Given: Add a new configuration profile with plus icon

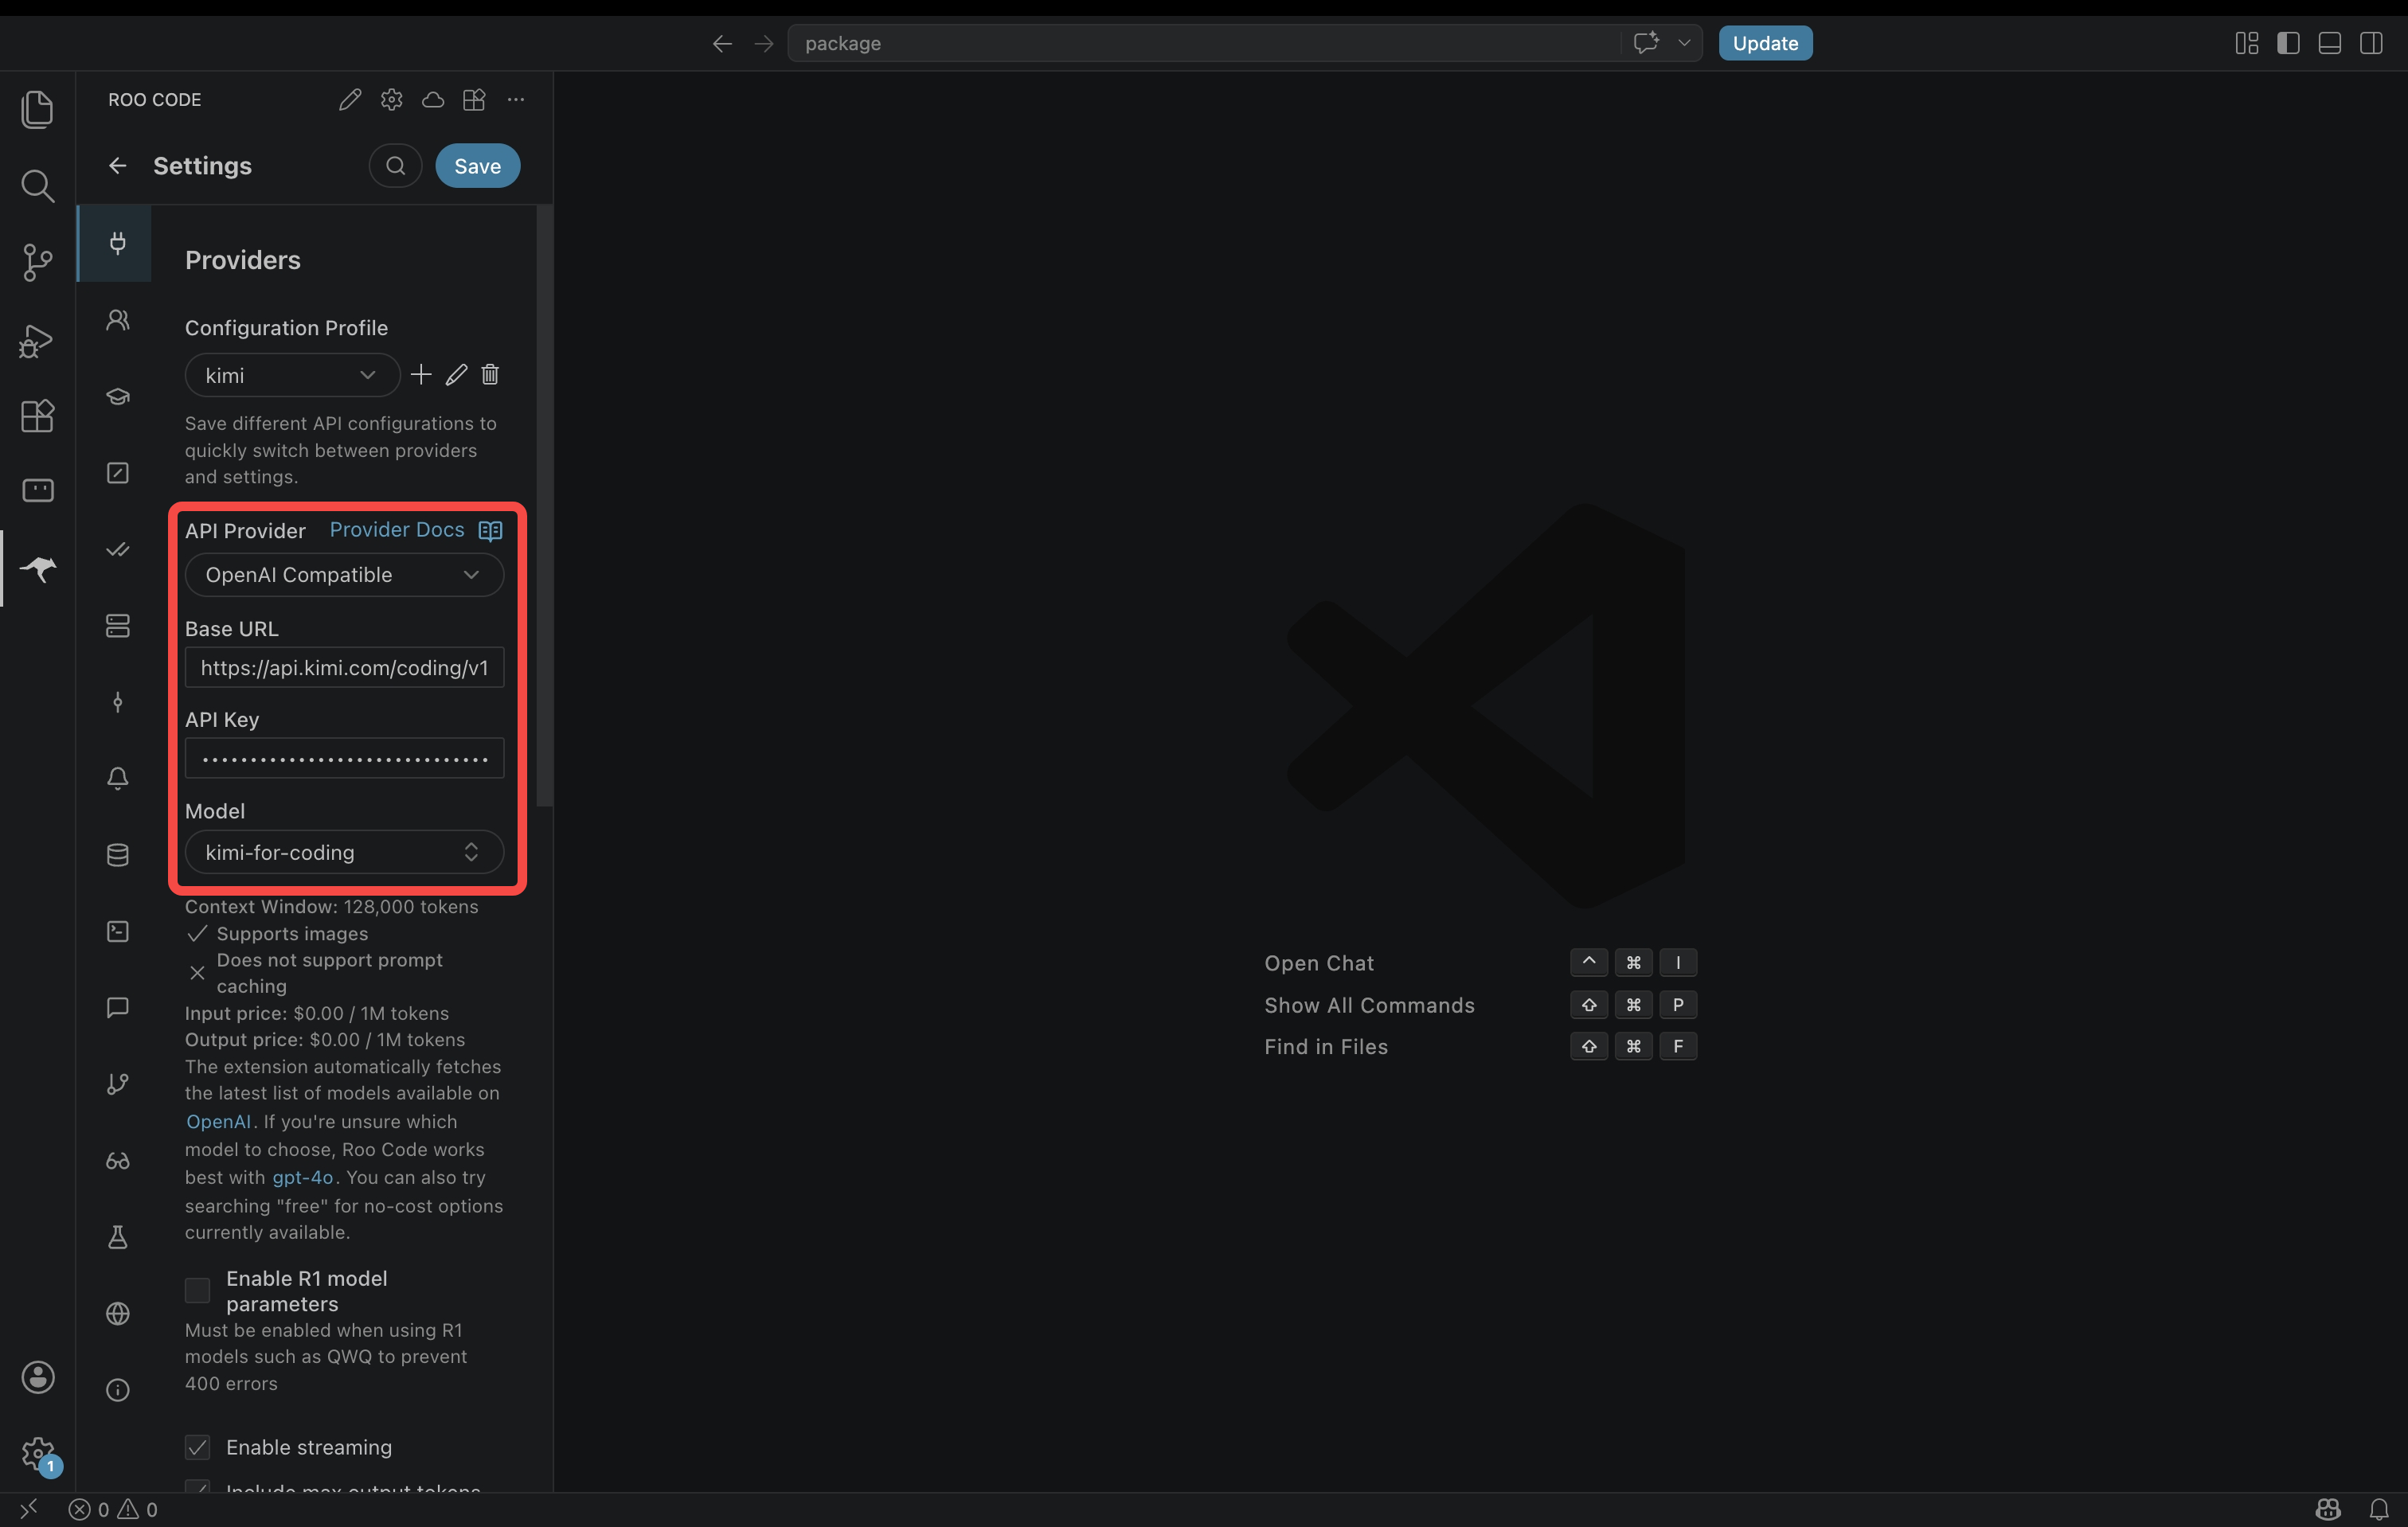Looking at the screenshot, I should point(421,374).
